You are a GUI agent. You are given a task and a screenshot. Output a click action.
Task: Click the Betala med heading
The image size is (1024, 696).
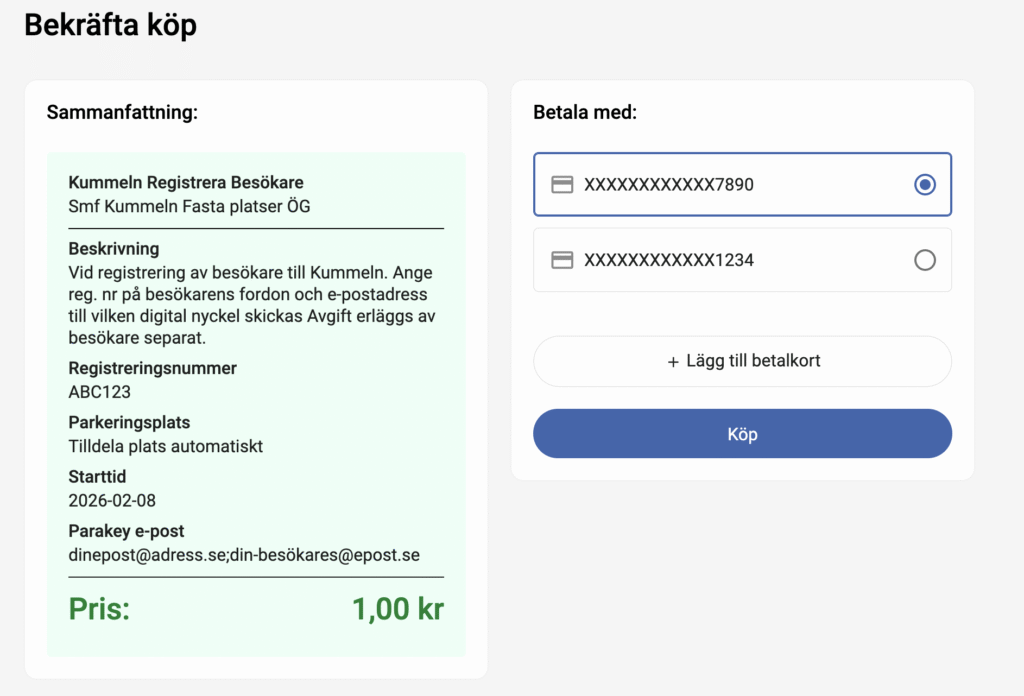coord(585,112)
